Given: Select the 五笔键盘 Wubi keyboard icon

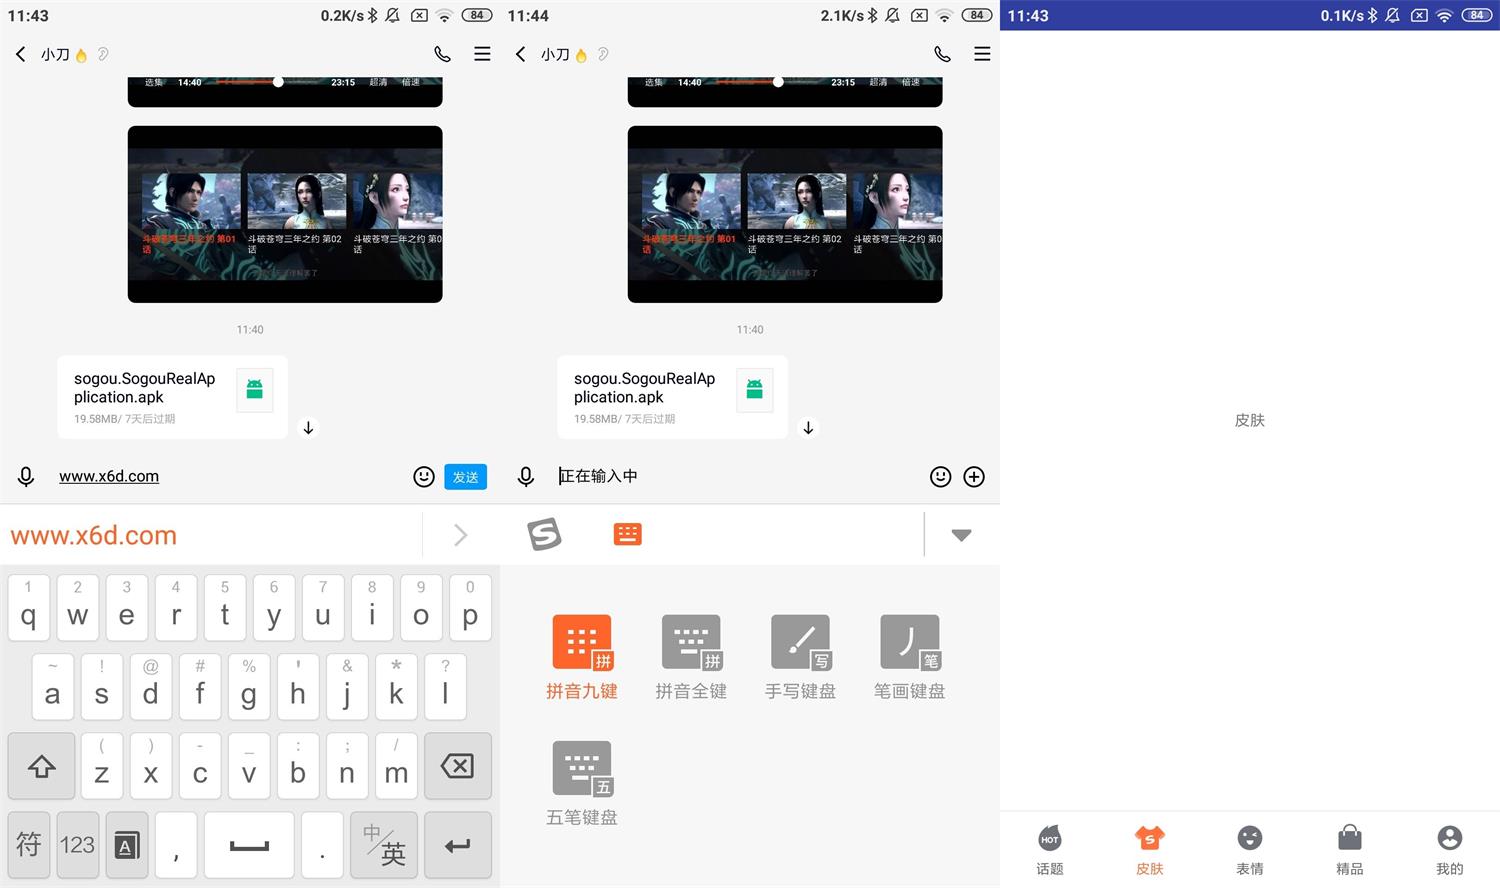Looking at the screenshot, I should coord(582,769).
